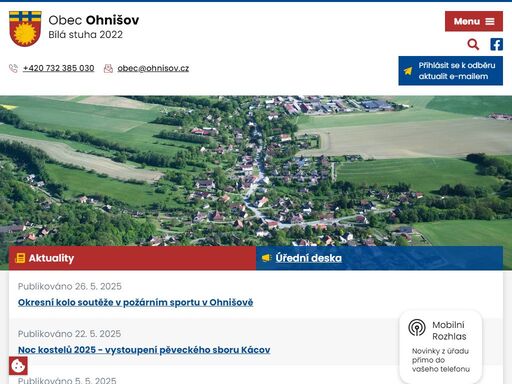512x384 pixels.
Task: Click the aerial village header photo
Action: point(256,171)
